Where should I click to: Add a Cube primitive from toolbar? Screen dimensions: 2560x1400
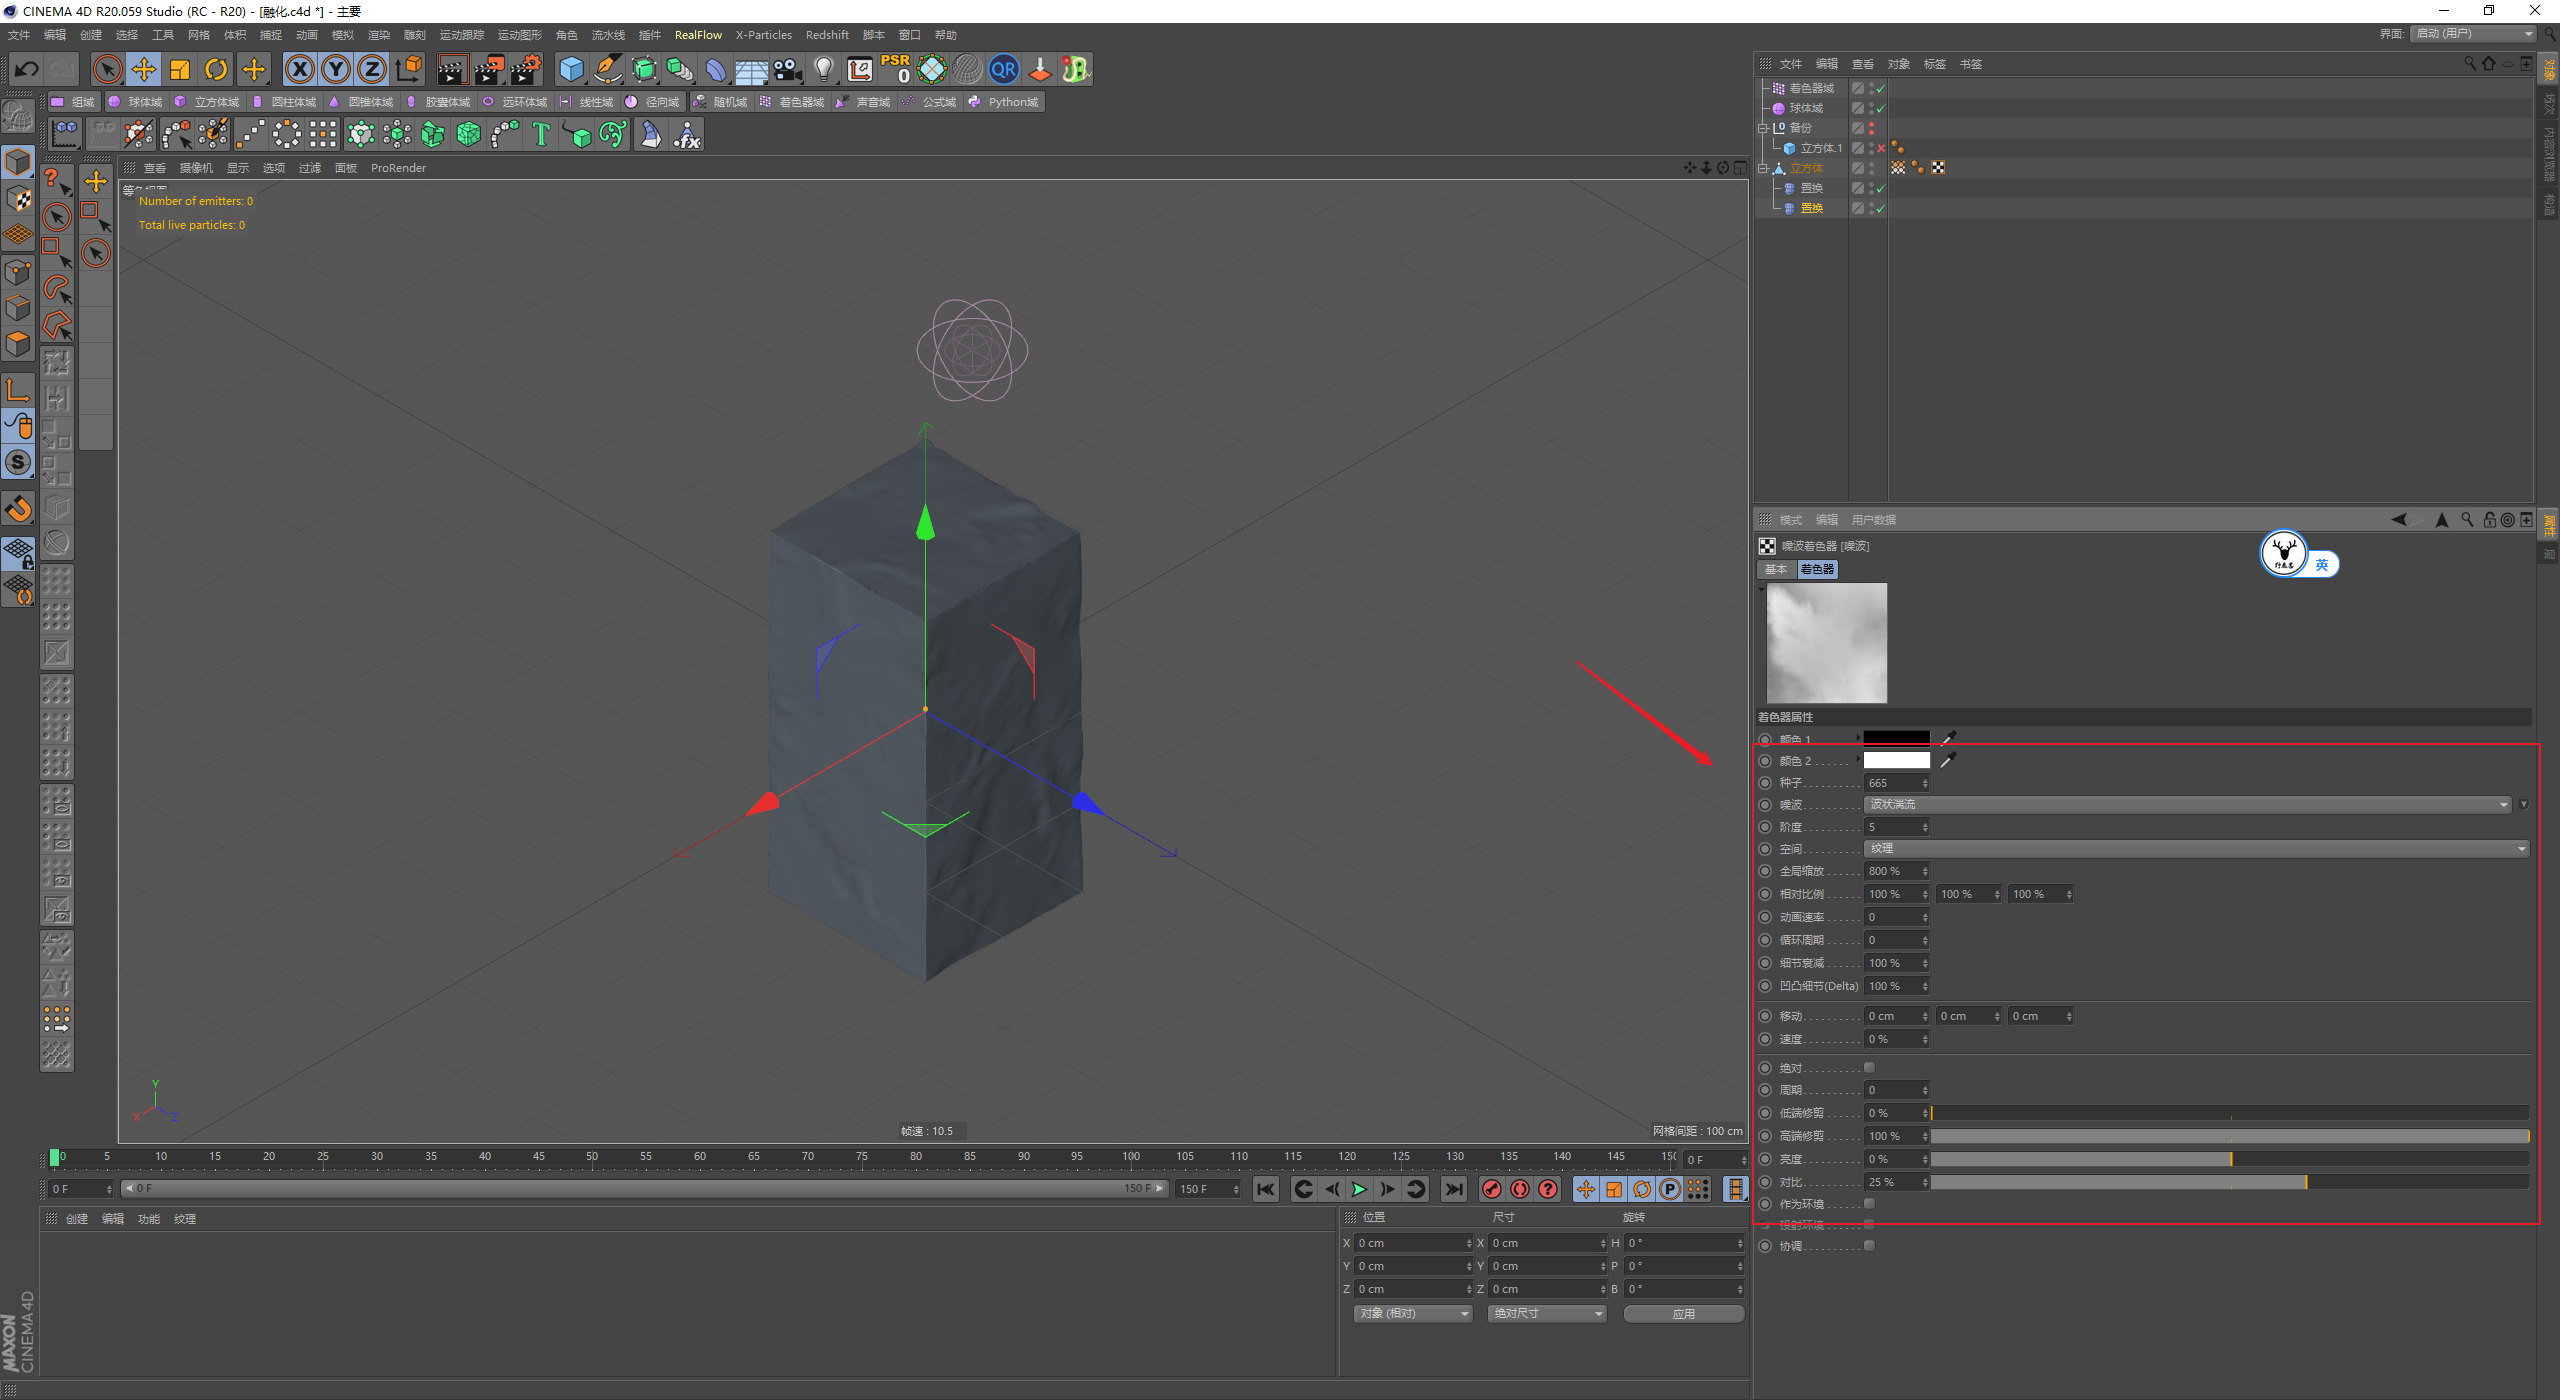click(571, 69)
